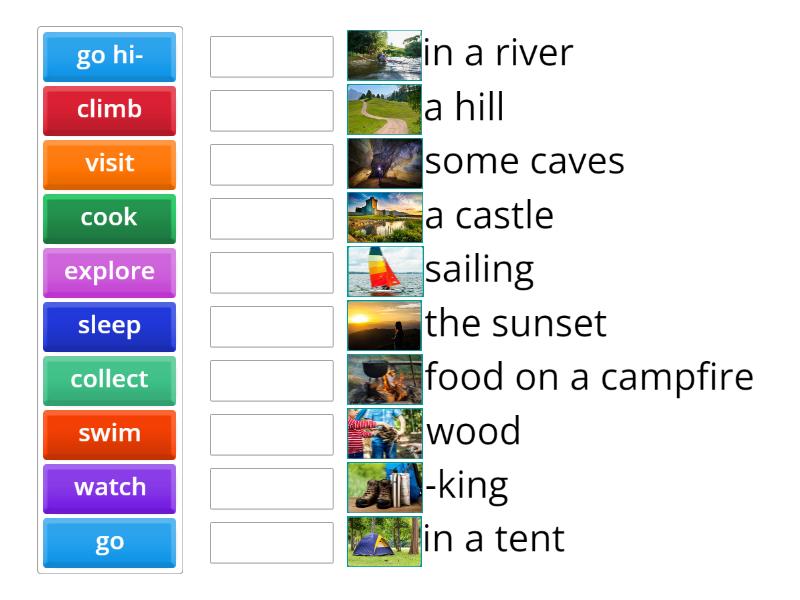Click the 'swim' word tile
The image size is (800, 600).
(x=109, y=434)
